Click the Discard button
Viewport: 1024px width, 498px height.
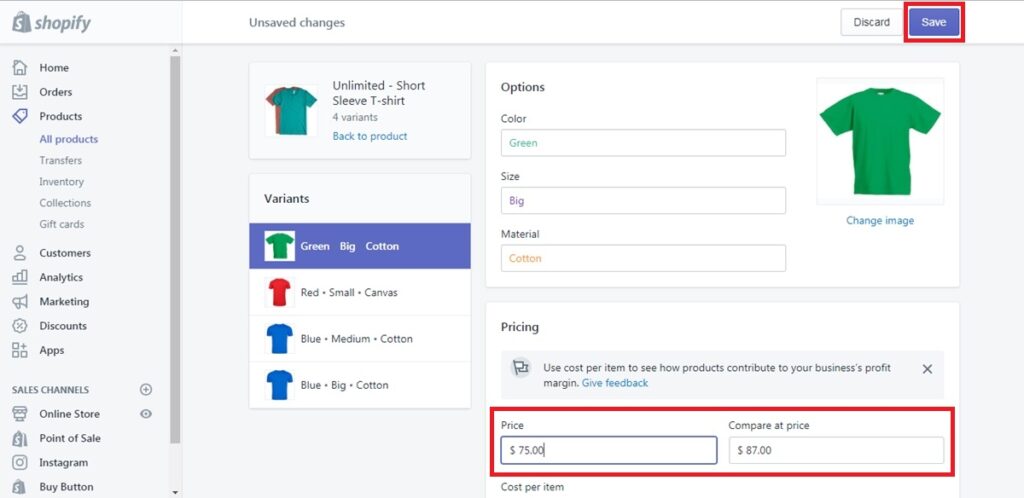871,22
